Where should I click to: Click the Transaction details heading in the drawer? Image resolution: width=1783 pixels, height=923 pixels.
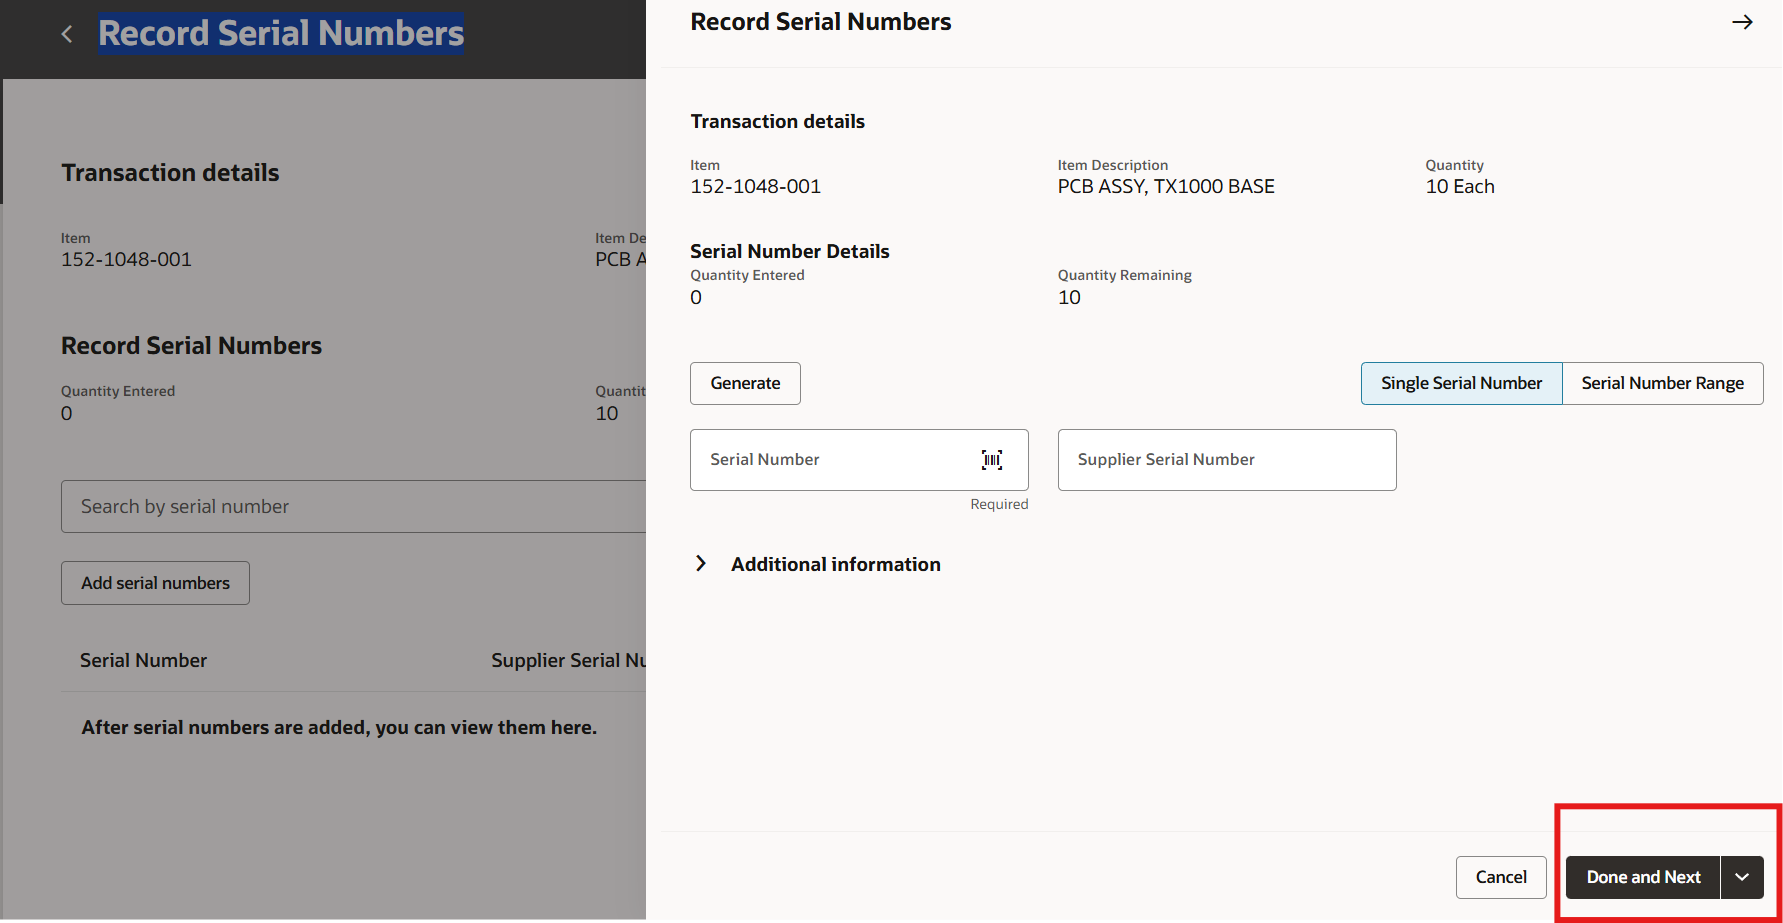click(x=777, y=121)
